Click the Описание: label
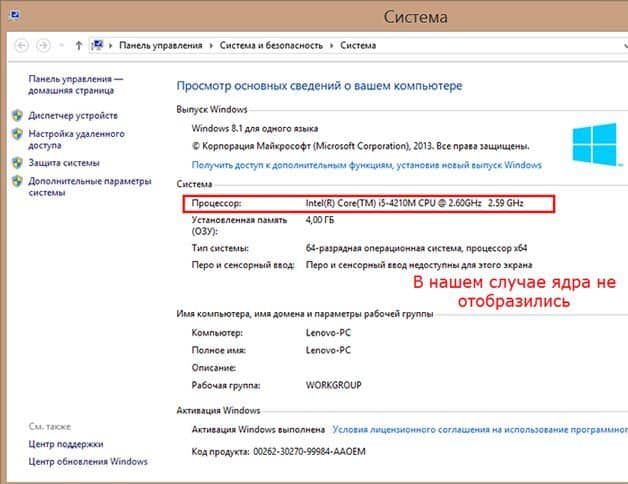This screenshot has width=628, height=484. coord(213,367)
